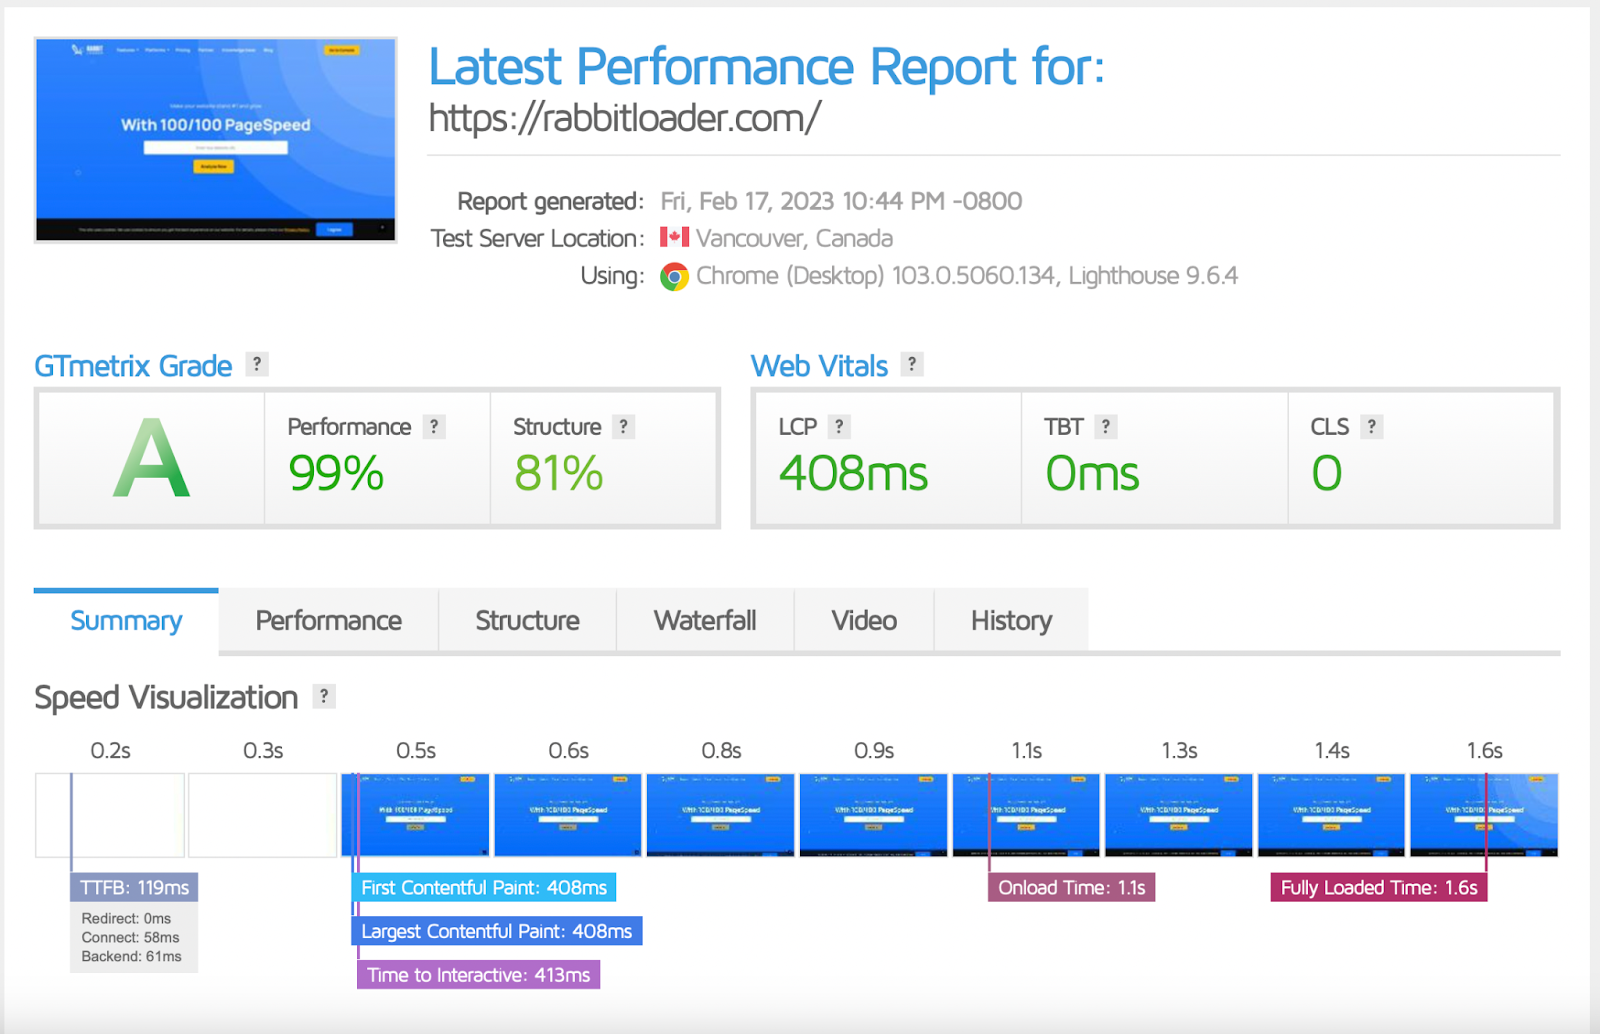Switch to the Waterfall tab

pos(705,620)
